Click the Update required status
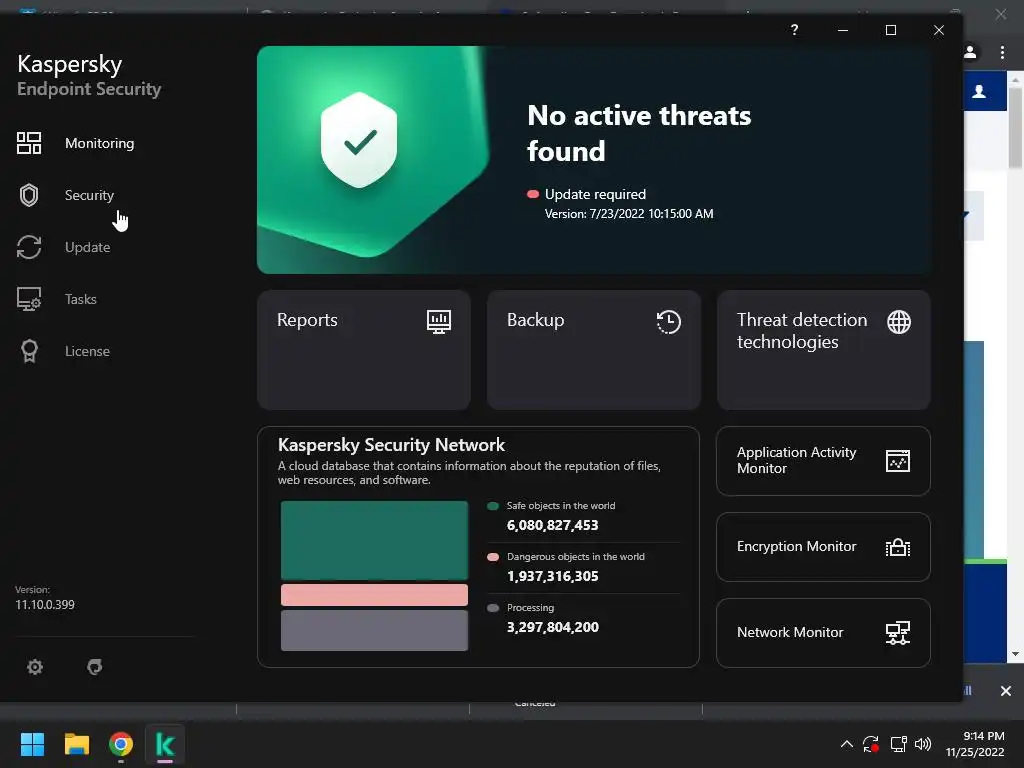The width and height of the screenshot is (1024, 768). click(x=596, y=194)
